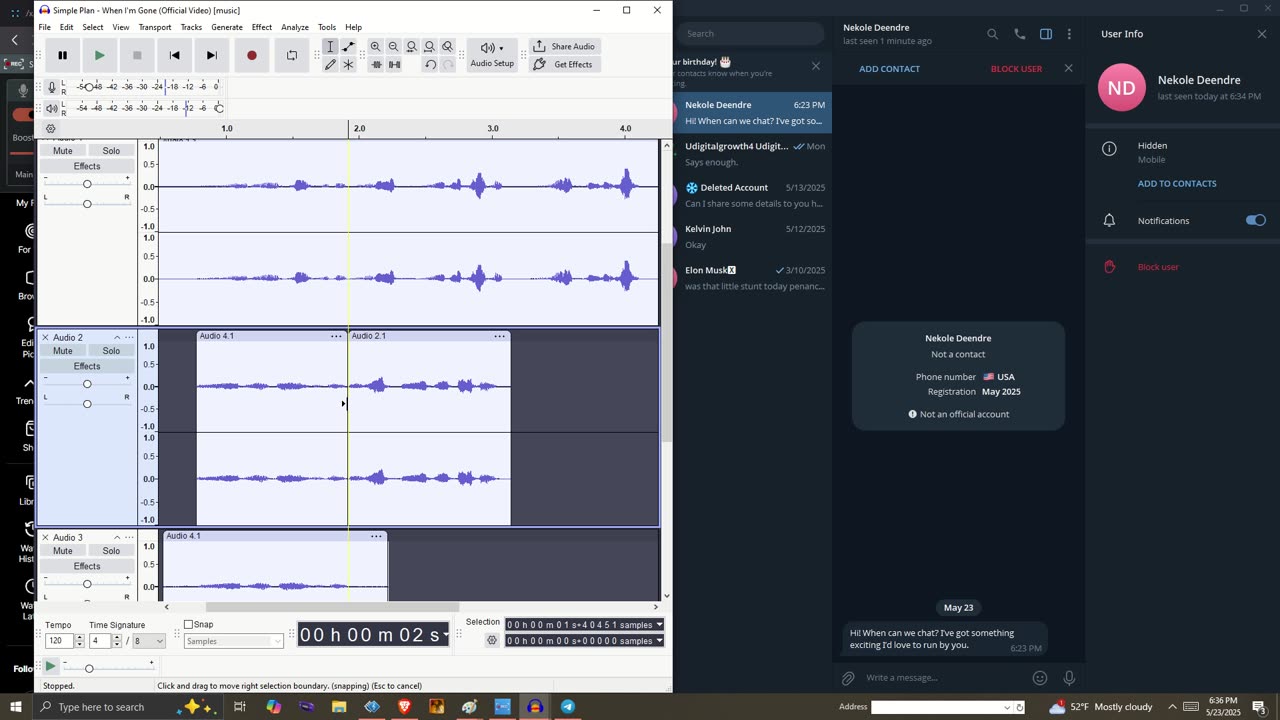1280x720 pixels.
Task: Open the Audio Setup dropdown
Action: [x=491, y=55]
